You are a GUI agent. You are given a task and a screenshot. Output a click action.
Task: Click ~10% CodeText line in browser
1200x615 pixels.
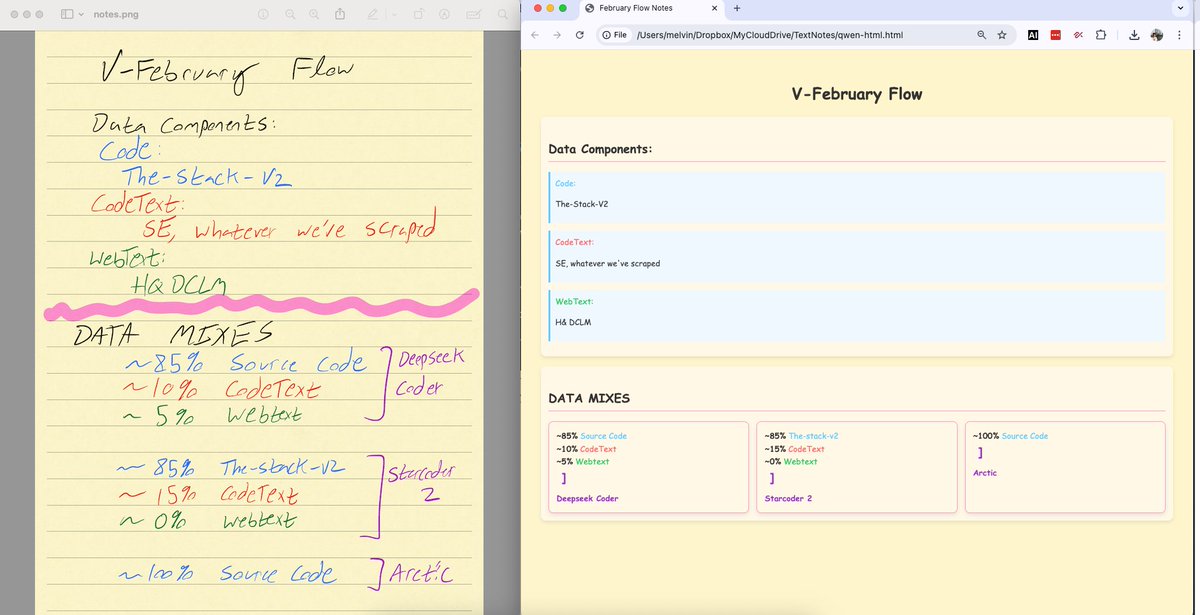click(586, 449)
